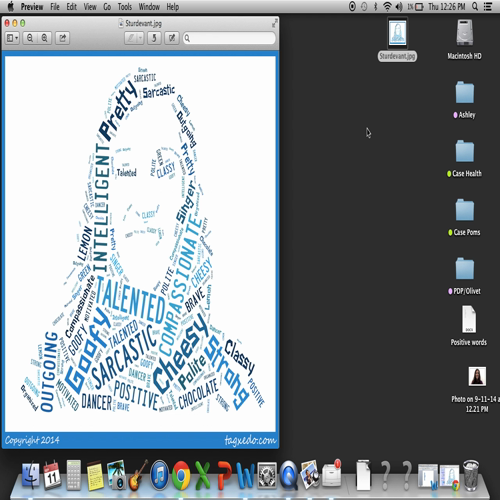Image resolution: width=500 pixels, height=500 pixels.
Task: Open Finder from the dock
Action: (x=31, y=476)
